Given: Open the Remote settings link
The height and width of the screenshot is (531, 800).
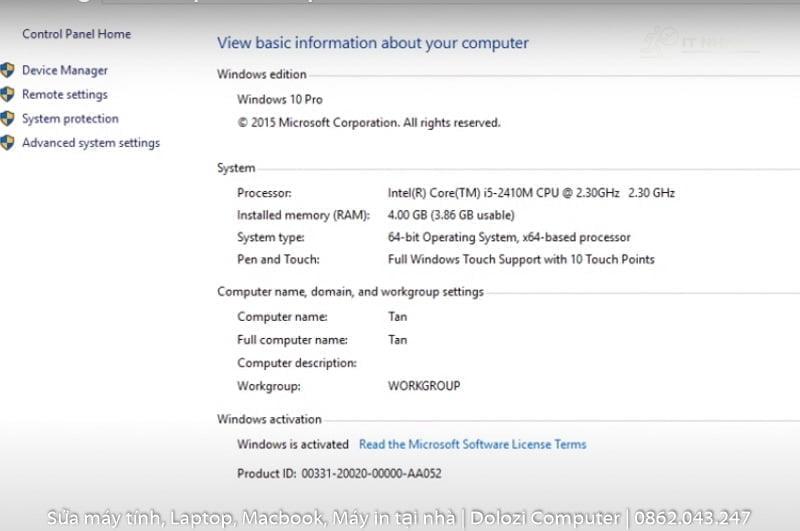Looking at the screenshot, I should 65,95.
